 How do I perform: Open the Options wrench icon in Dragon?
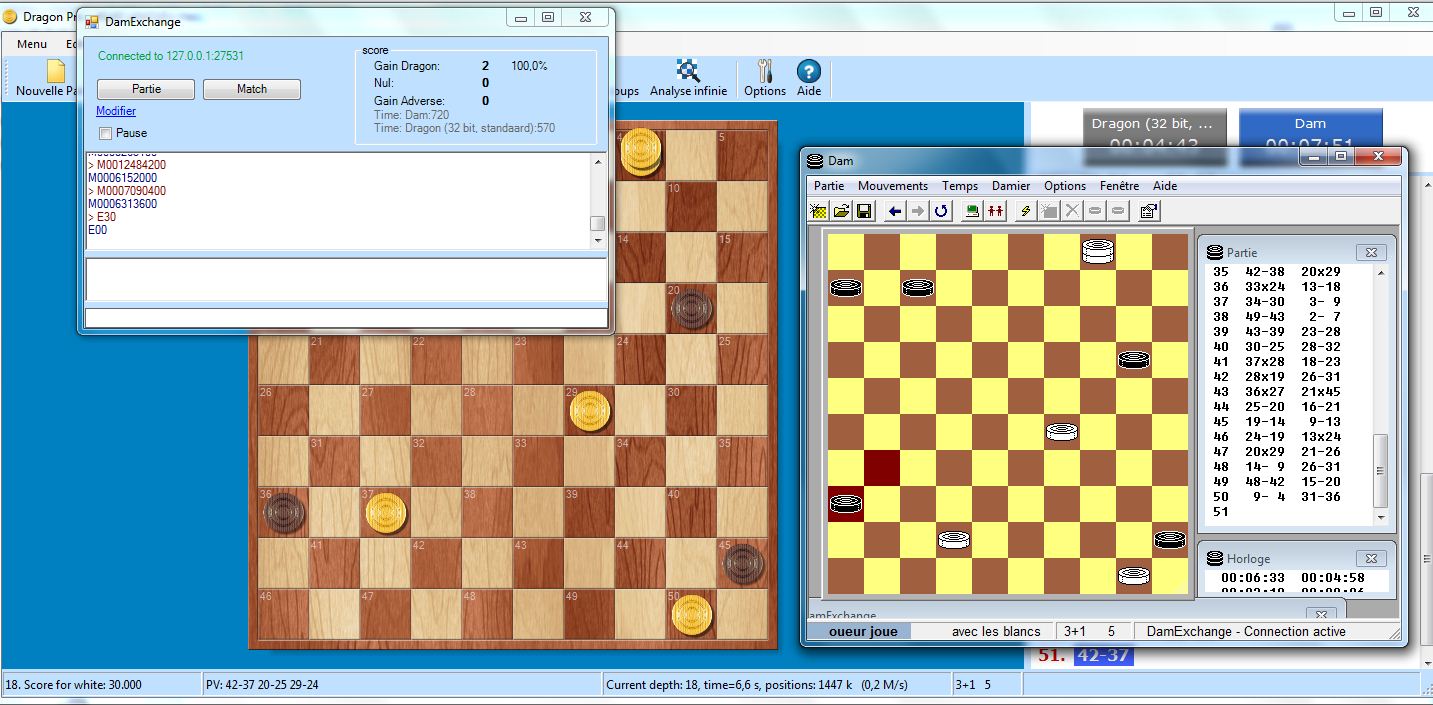[765, 78]
